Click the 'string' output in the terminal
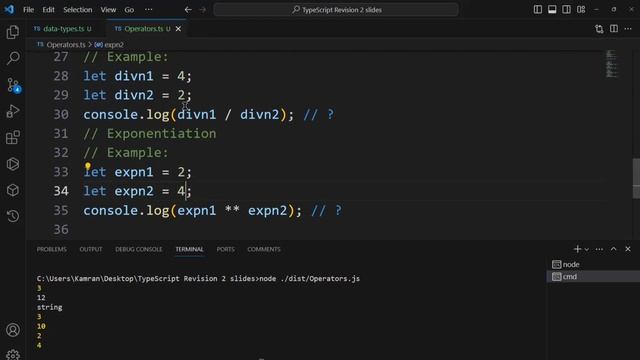The height and width of the screenshot is (360, 640). 49,307
